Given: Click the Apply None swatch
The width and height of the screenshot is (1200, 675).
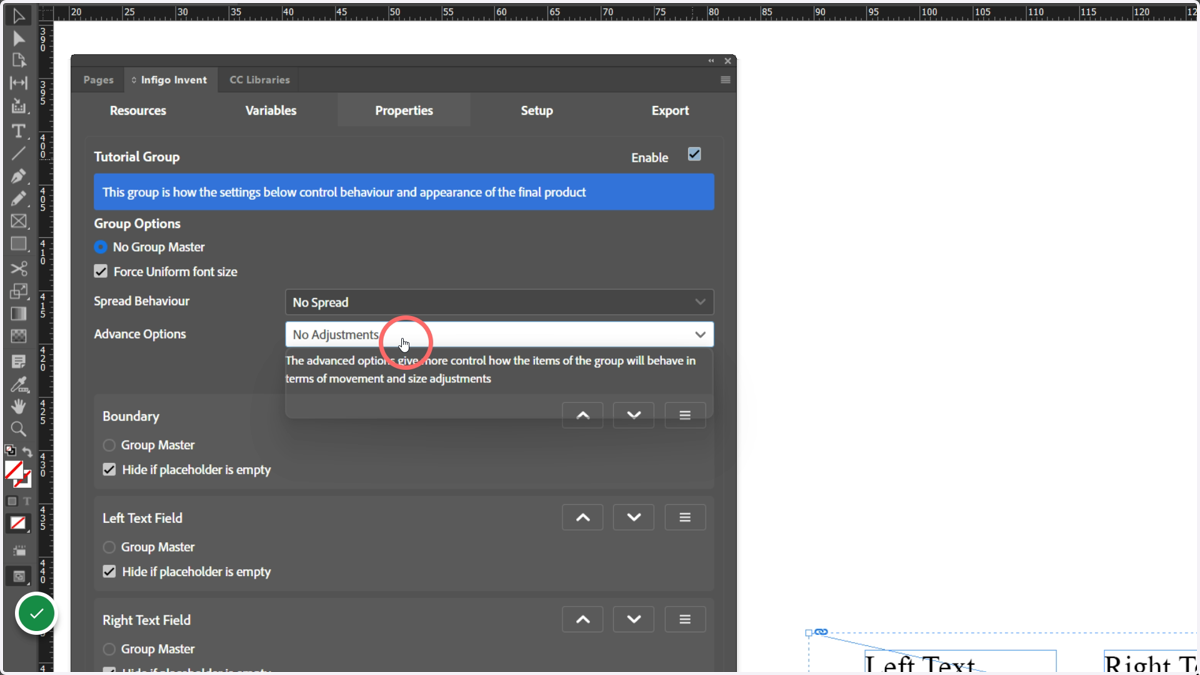Looking at the screenshot, I should coord(18,523).
